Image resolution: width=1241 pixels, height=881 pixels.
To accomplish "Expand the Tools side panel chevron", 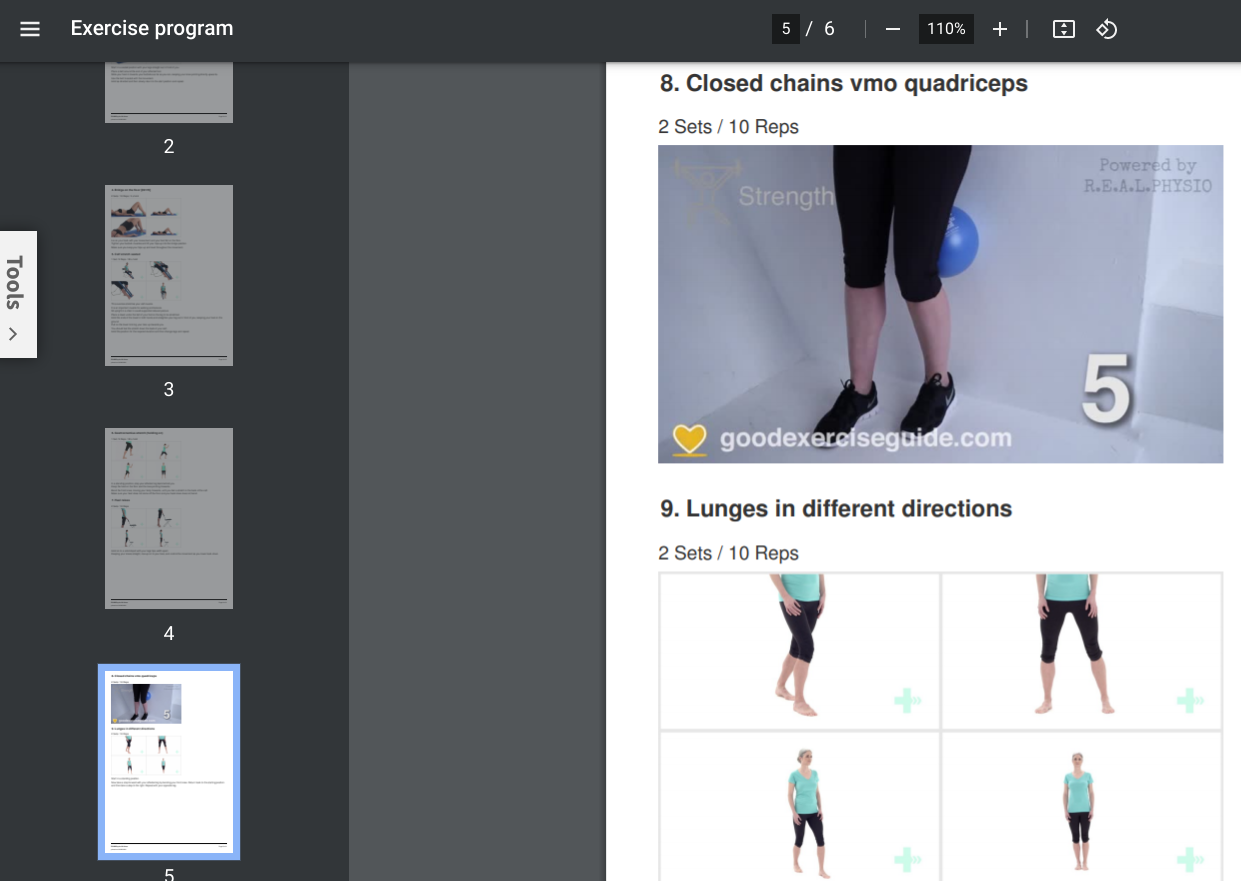I will (x=14, y=333).
